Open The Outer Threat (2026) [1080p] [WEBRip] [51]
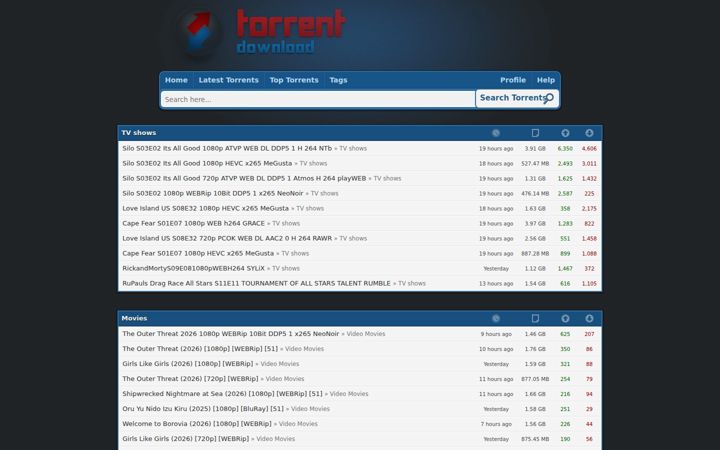Viewport: 720px width, 450px height. (x=200, y=349)
